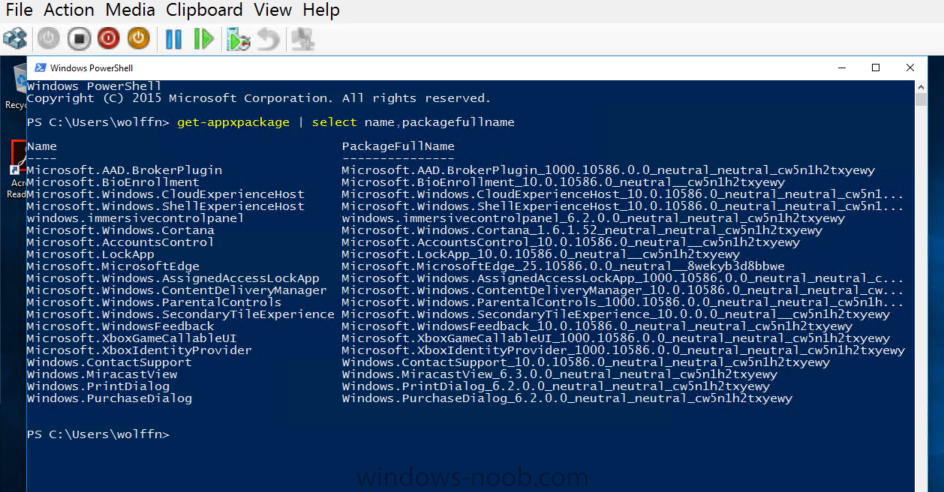Maximize the Windows PowerShell window
Screen dimensions: 944x492
[x=876, y=67]
